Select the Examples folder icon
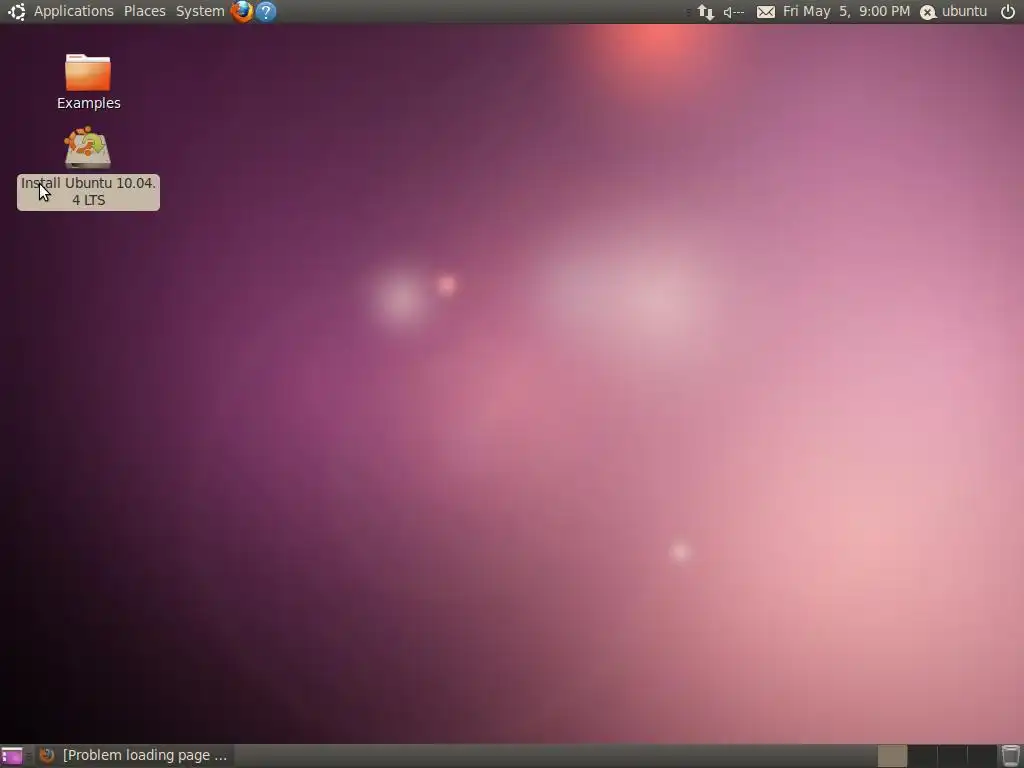Image resolution: width=1024 pixels, height=768 pixels. point(88,72)
